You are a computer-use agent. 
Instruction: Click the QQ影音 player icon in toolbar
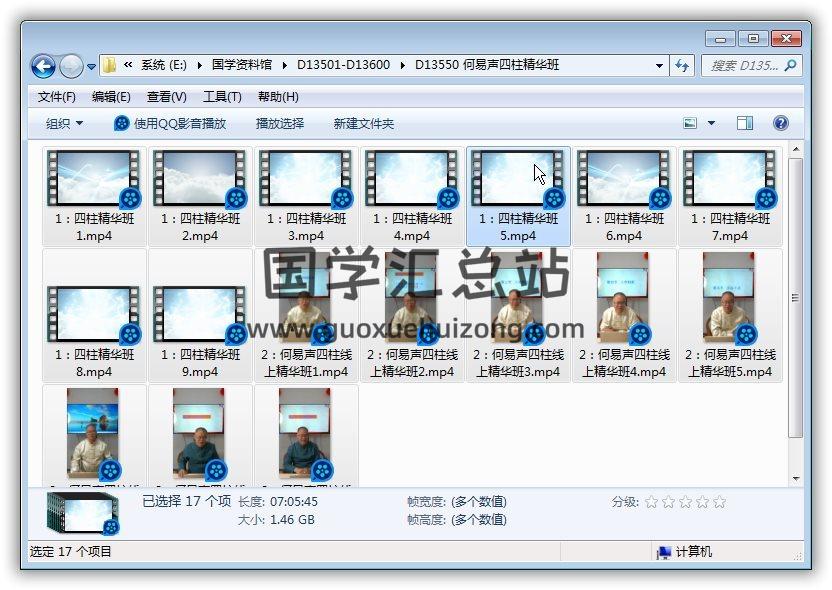point(122,123)
